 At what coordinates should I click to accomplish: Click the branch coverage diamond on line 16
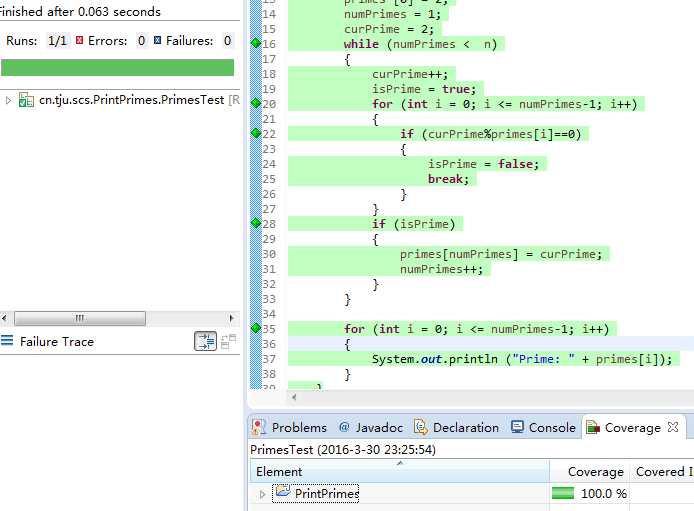click(256, 43)
